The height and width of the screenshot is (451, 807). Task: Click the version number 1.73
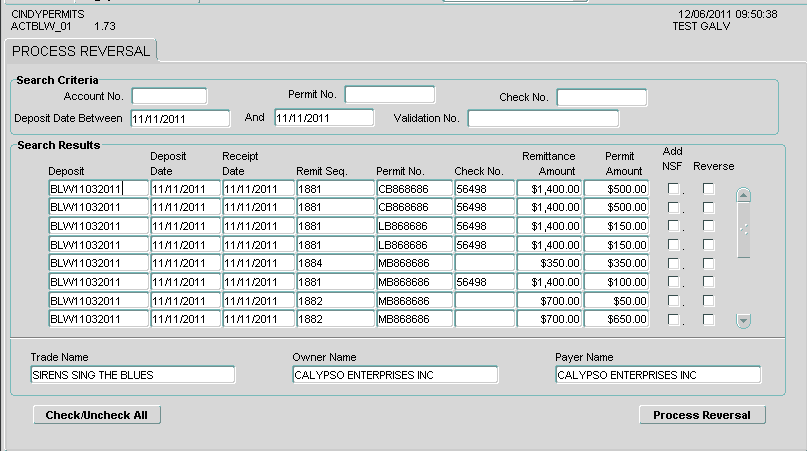[104, 26]
